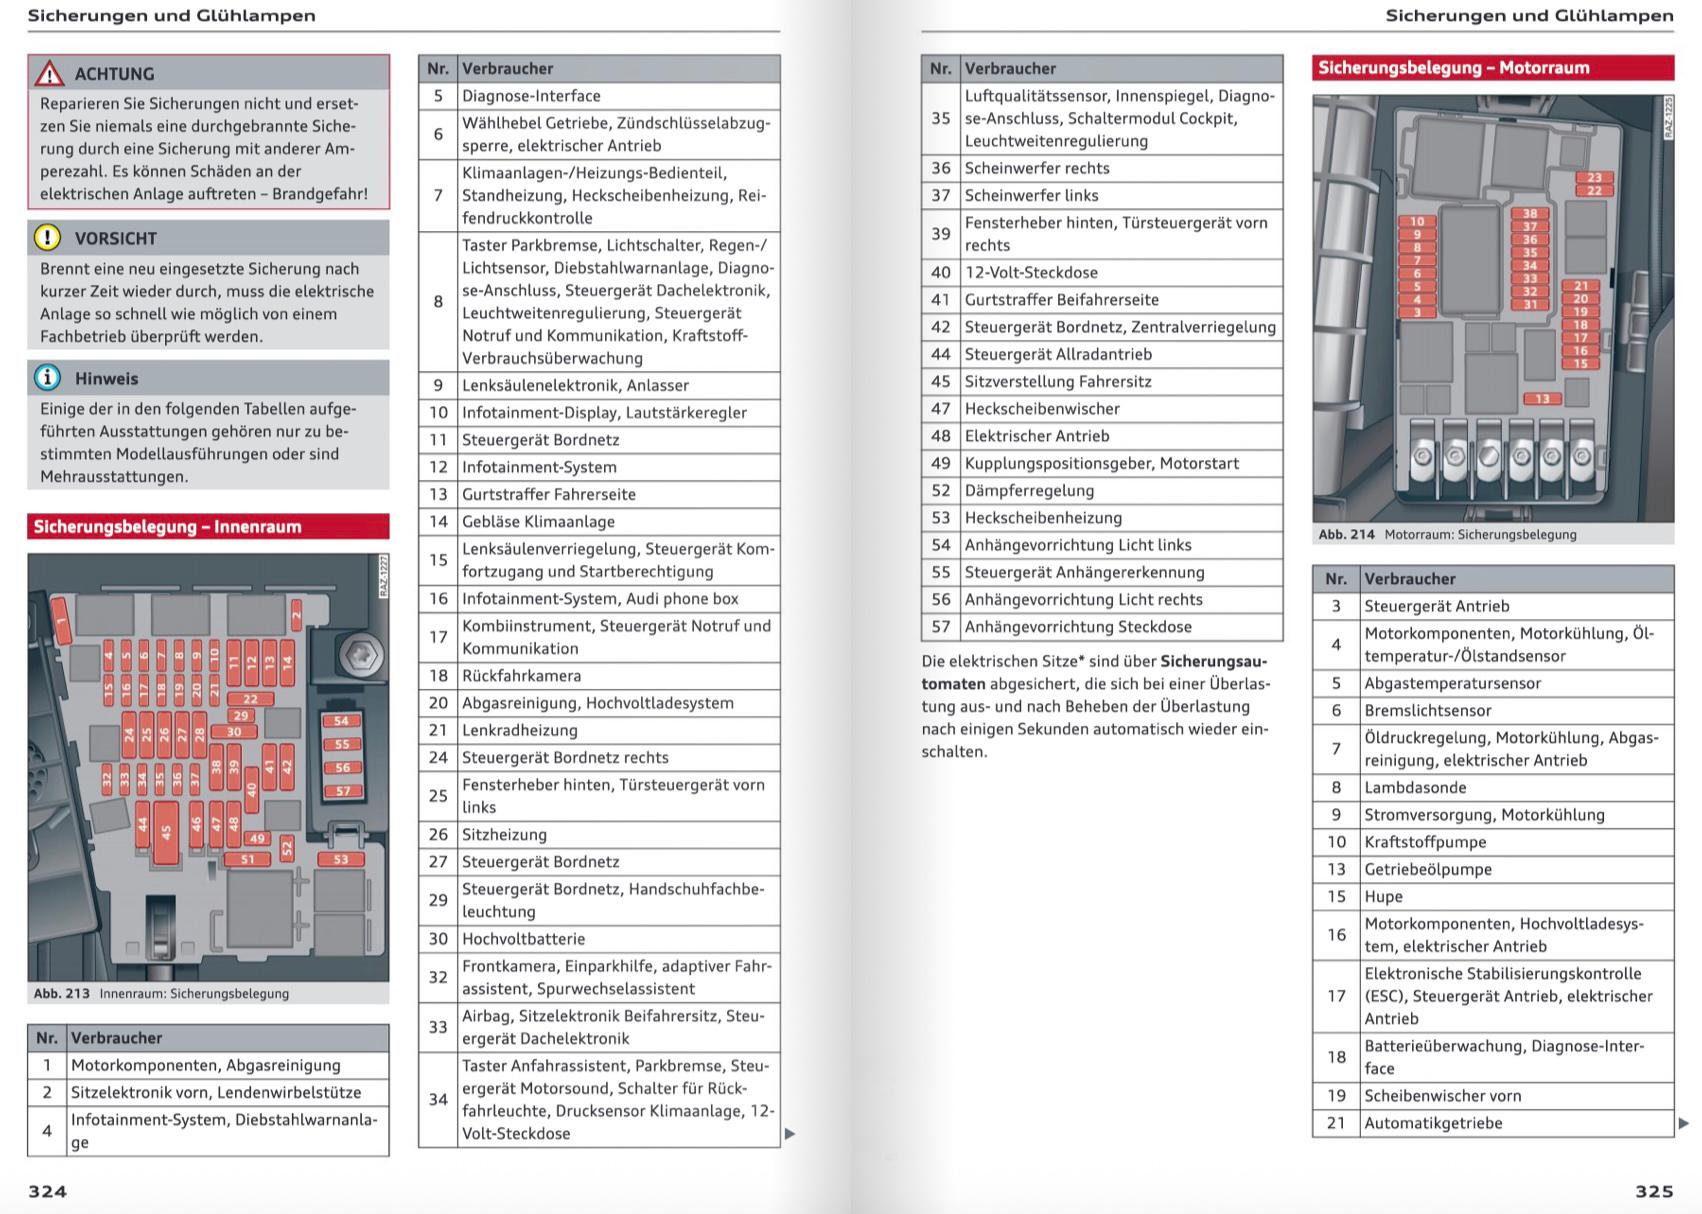Image resolution: width=1702 pixels, height=1214 pixels.
Task: Click the ACHTUNG warning title text
Action: 115,74
